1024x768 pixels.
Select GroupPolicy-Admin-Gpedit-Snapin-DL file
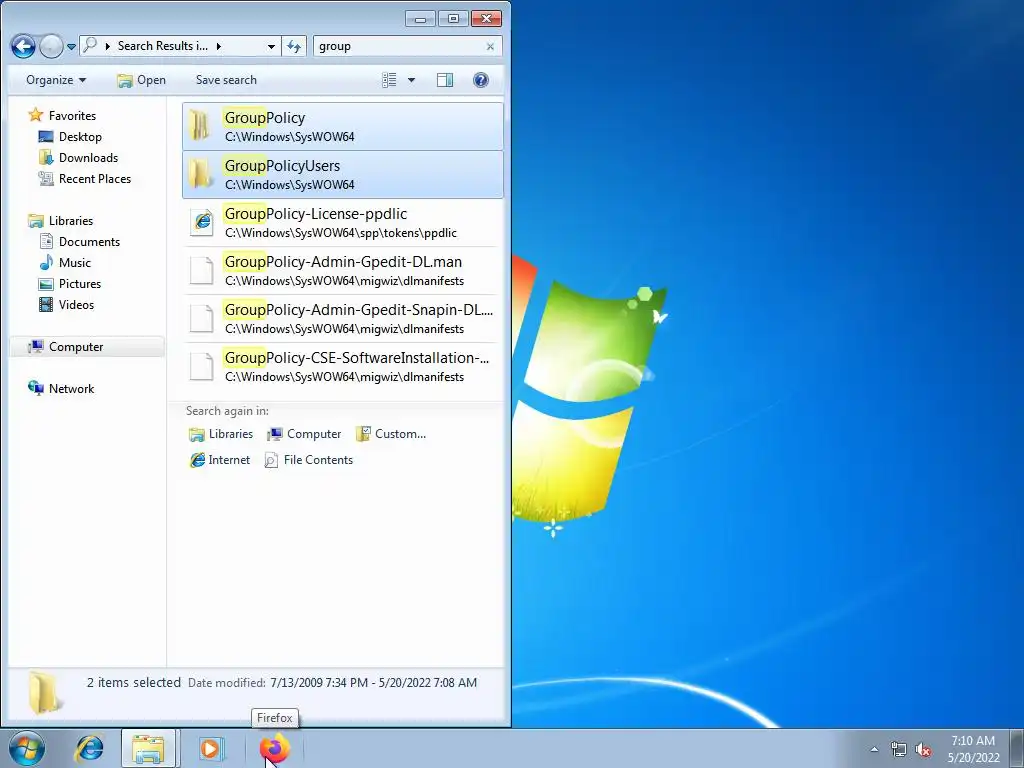[343, 318]
